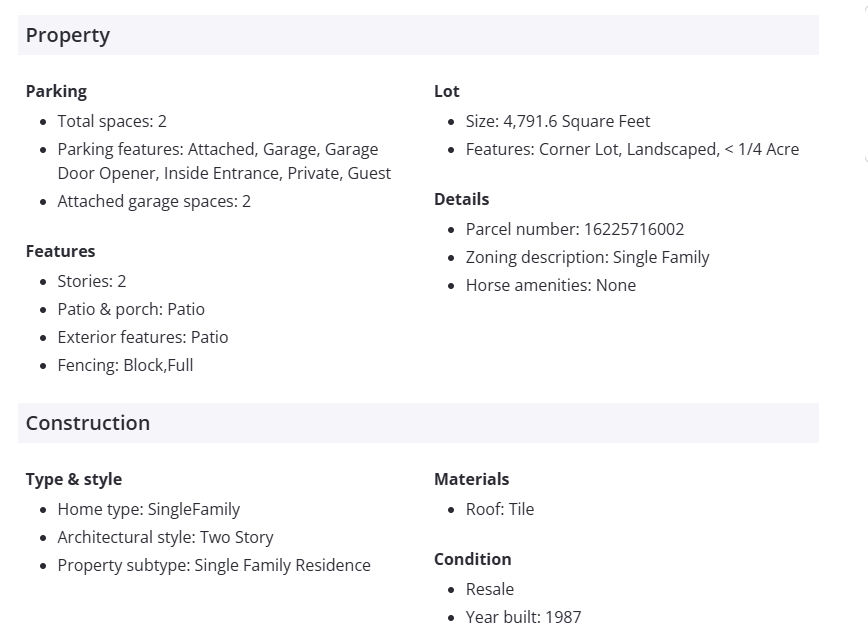Click Year built: 1987 item
The height and width of the screenshot is (640, 868).
point(523,617)
